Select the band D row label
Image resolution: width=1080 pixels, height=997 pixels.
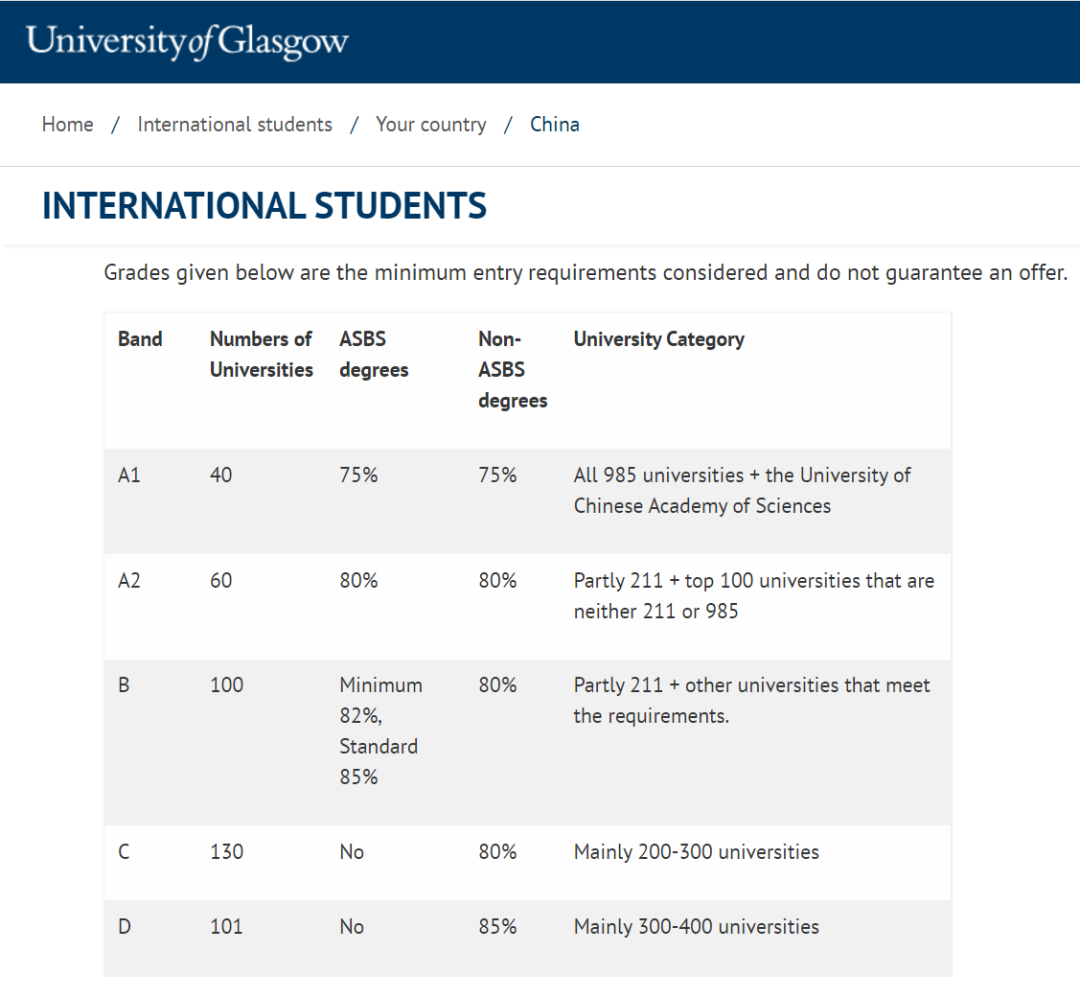[x=125, y=927]
